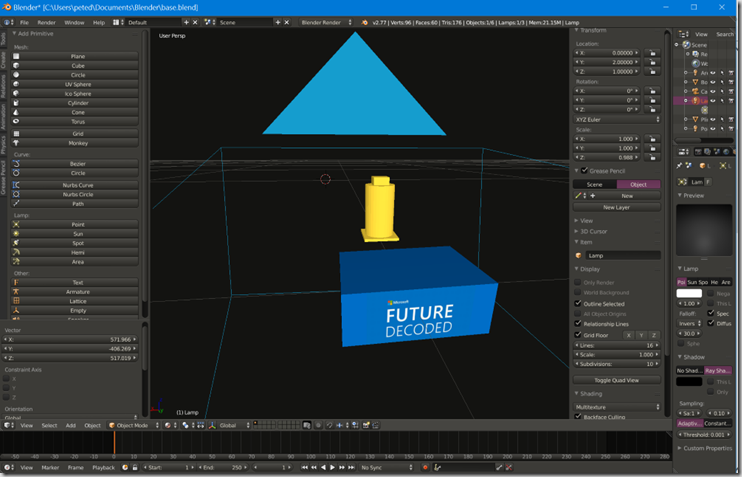Add a Bezier curve

74,164
